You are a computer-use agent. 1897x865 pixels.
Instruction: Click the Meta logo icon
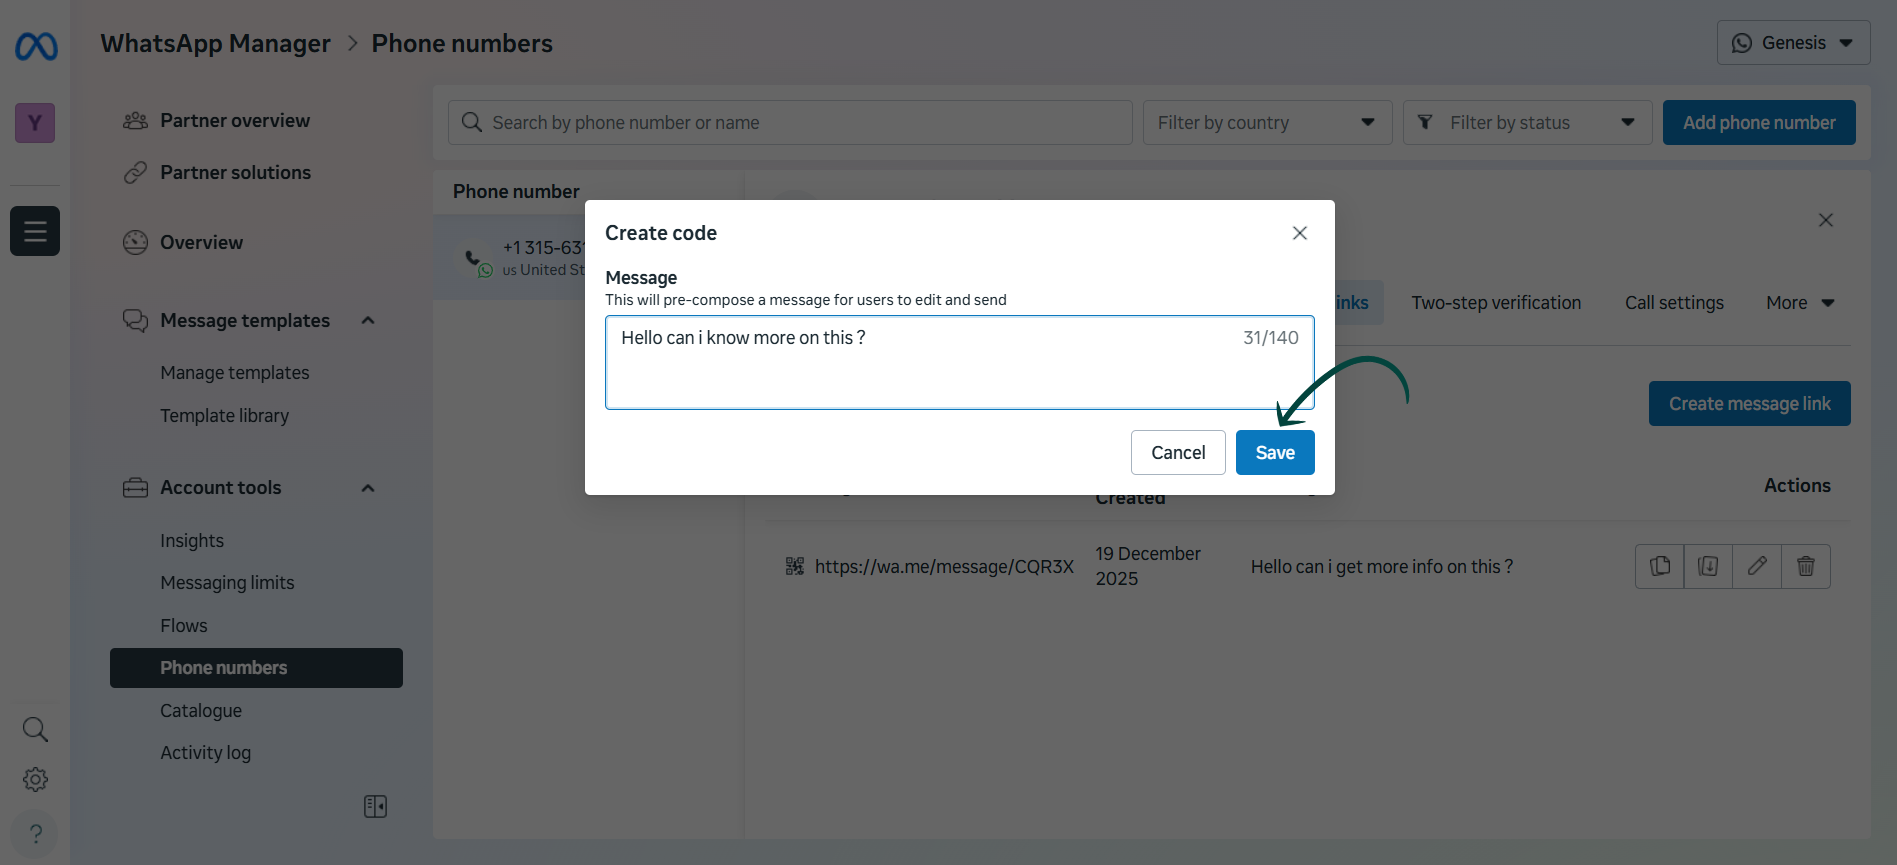pyautogui.click(x=36, y=46)
